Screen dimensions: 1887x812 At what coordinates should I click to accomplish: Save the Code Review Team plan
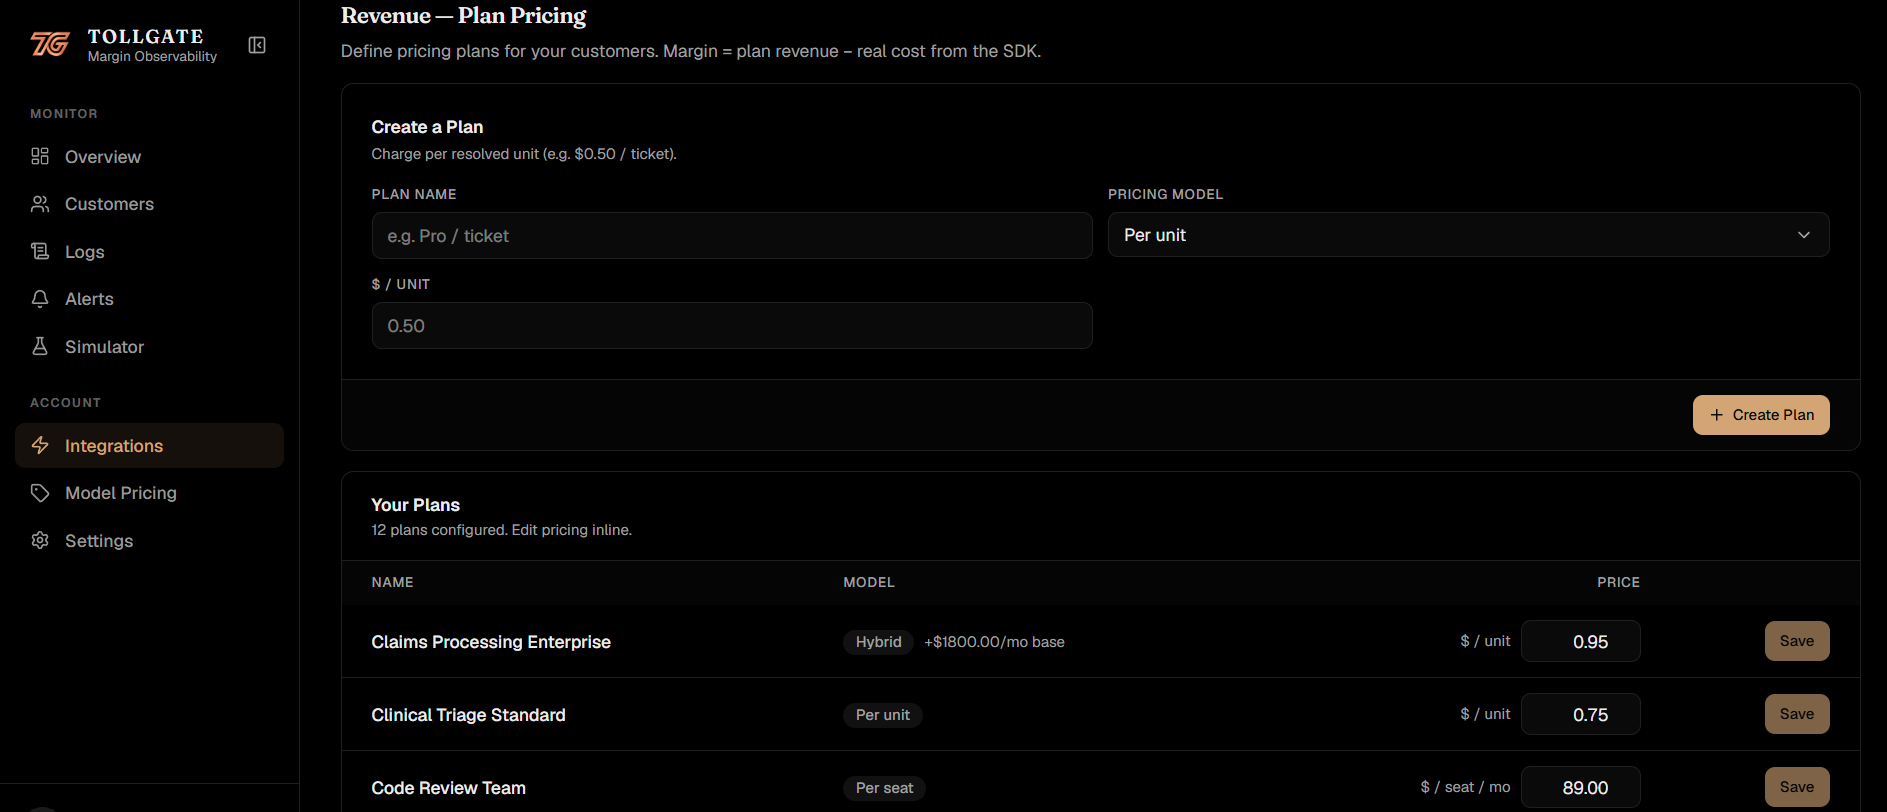(1797, 787)
